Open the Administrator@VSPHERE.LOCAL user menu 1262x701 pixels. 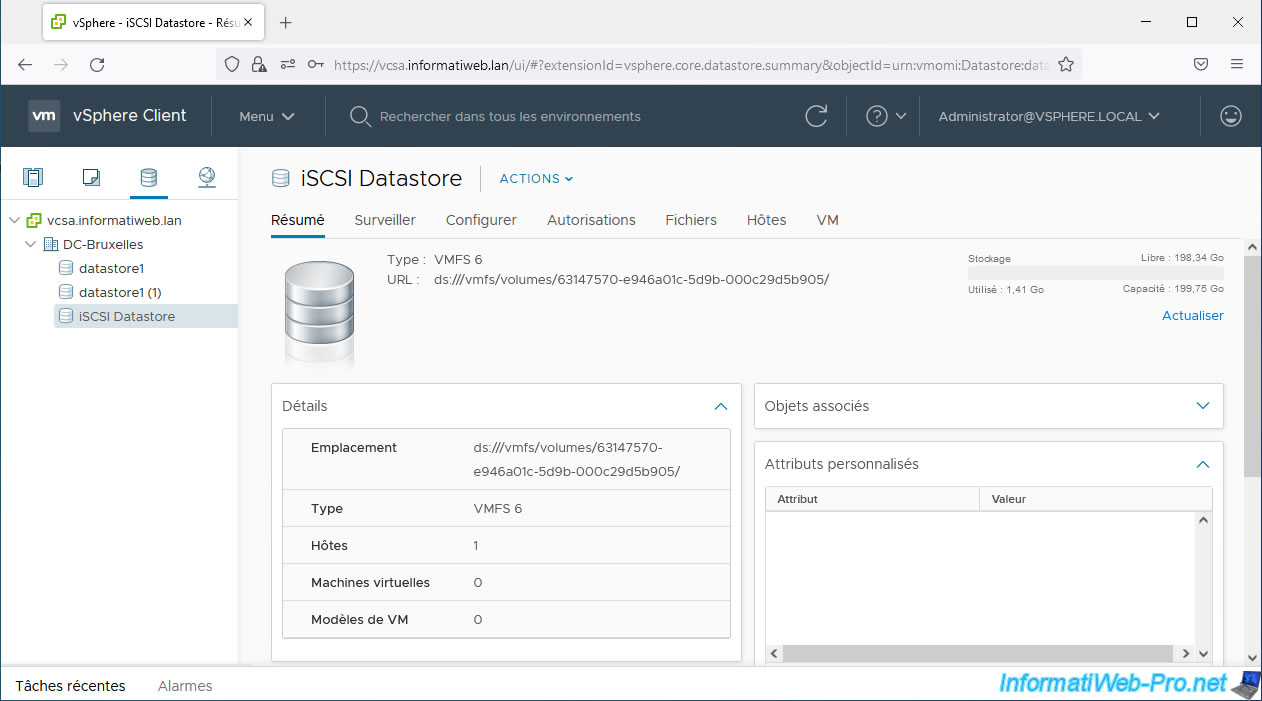[1049, 116]
